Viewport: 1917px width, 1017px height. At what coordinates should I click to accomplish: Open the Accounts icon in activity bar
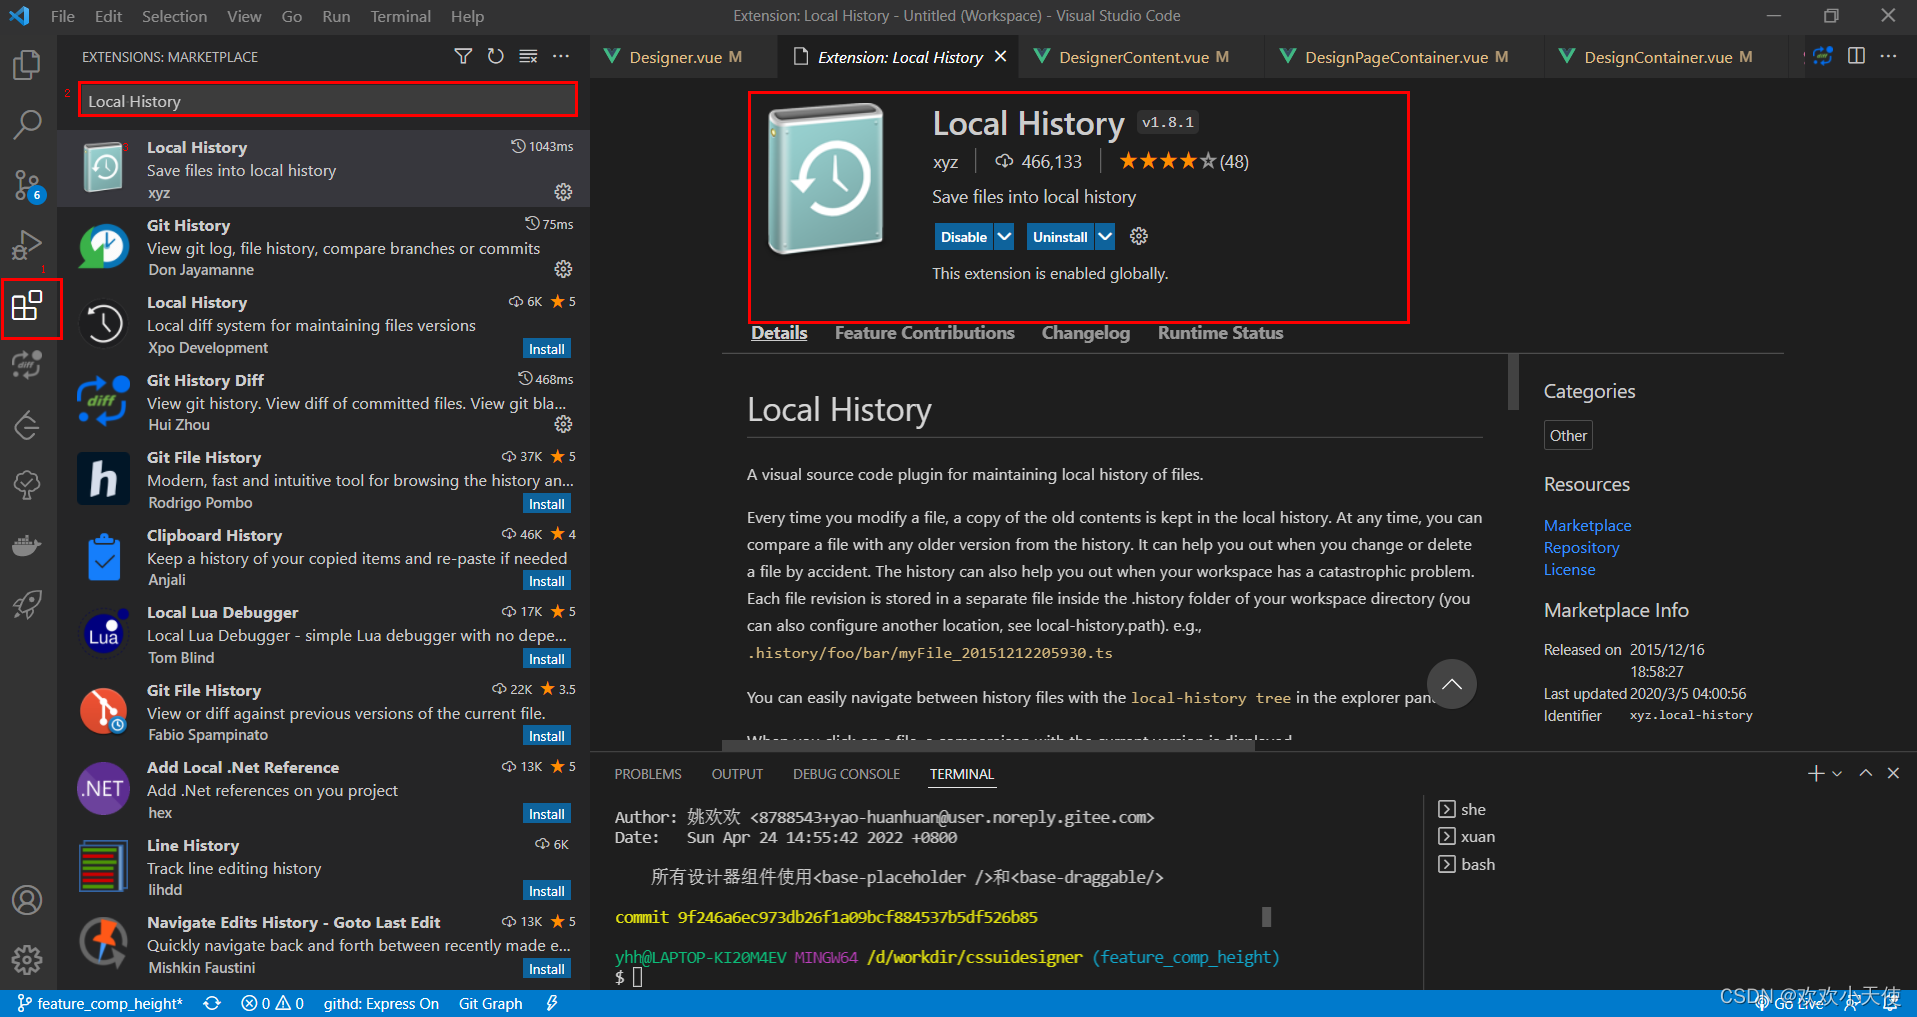(27, 900)
